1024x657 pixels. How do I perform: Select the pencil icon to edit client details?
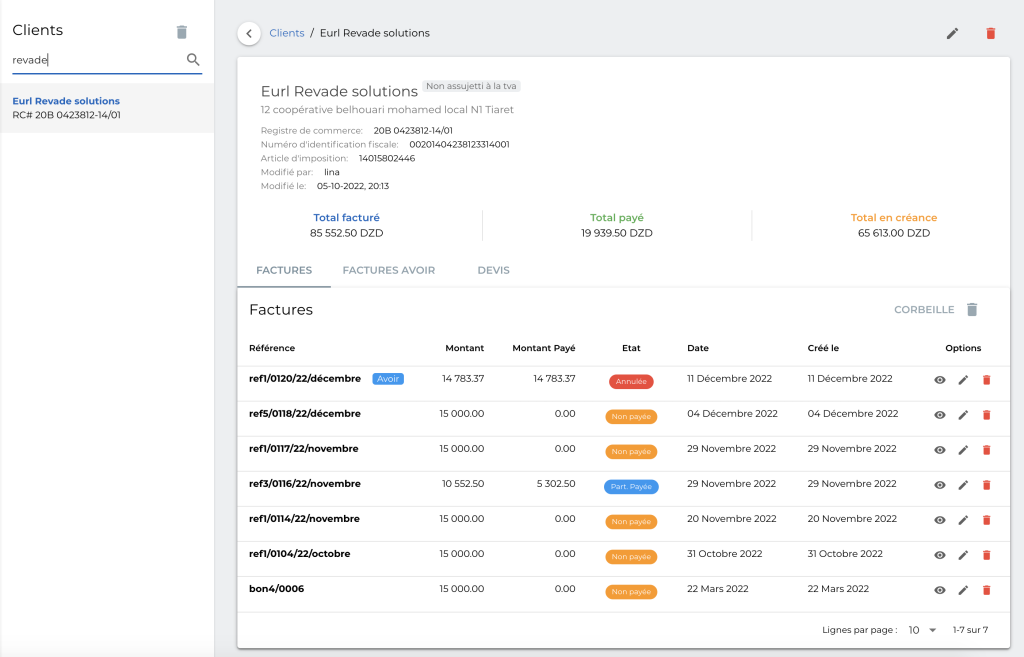[952, 33]
